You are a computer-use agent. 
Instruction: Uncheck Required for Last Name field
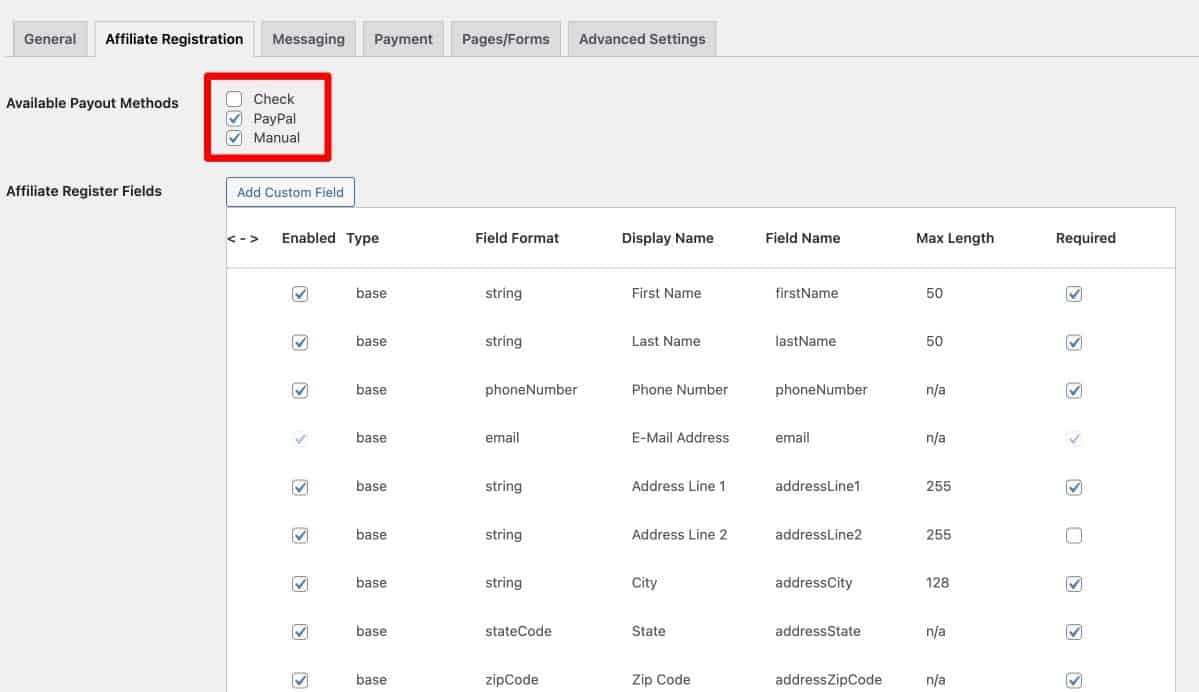(1074, 342)
